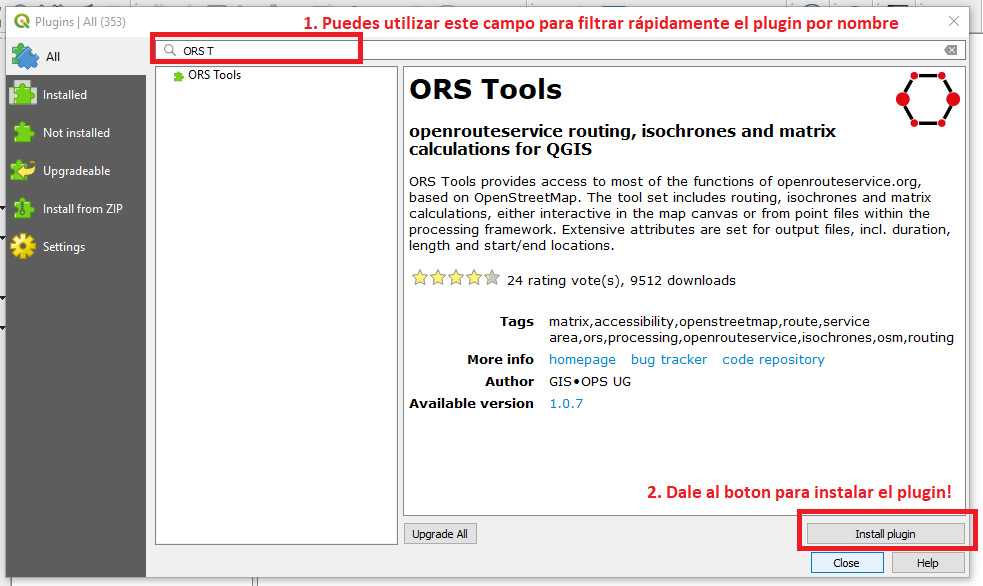Click the 'GIS•OPS UG' author text
This screenshot has width=983, height=586.
point(590,382)
